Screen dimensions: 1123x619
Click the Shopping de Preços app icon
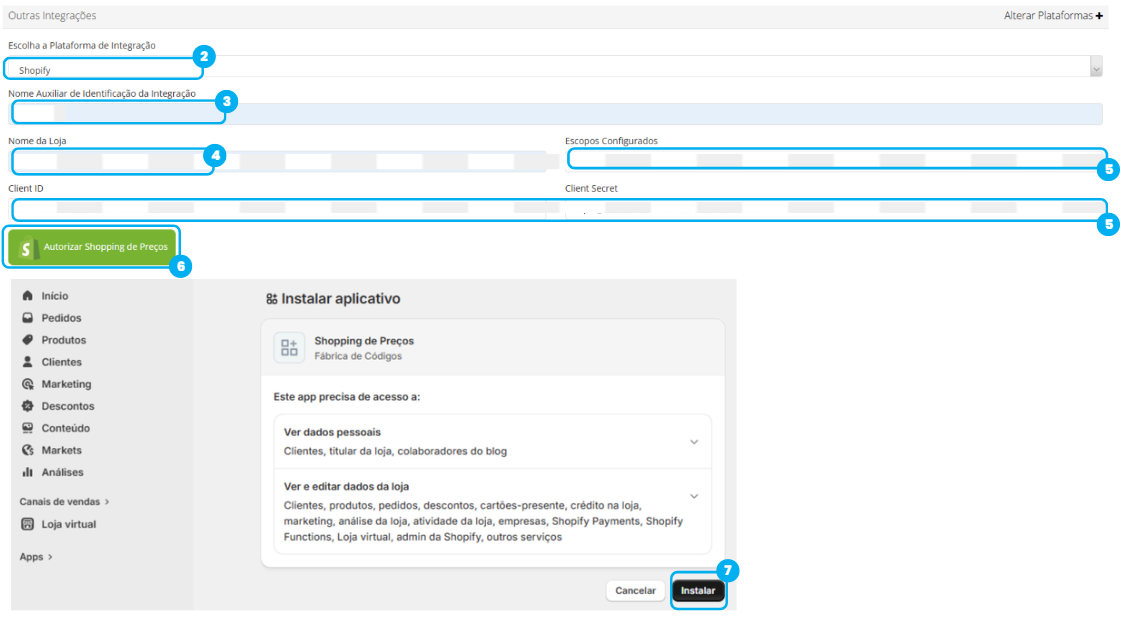(289, 348)
